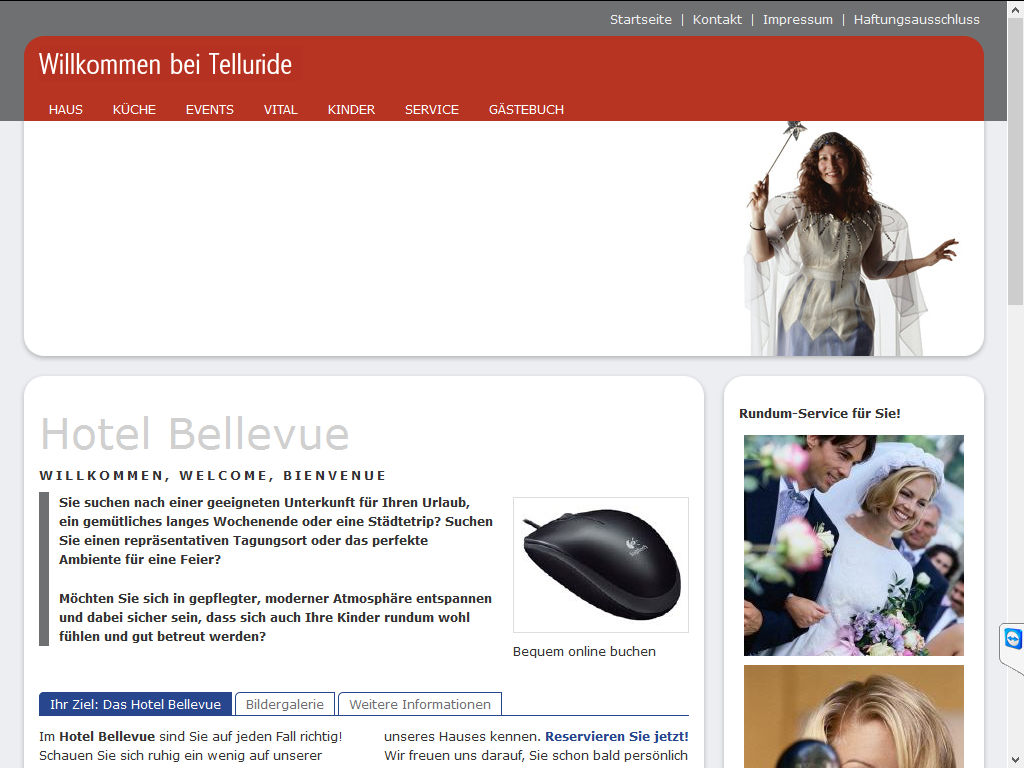Click the 'WILLKOMMEN, WELCOME, BIENVENUE' subtitle
Image resolution: width=1024 pixels, height=768 pixels.
(213, 475)
